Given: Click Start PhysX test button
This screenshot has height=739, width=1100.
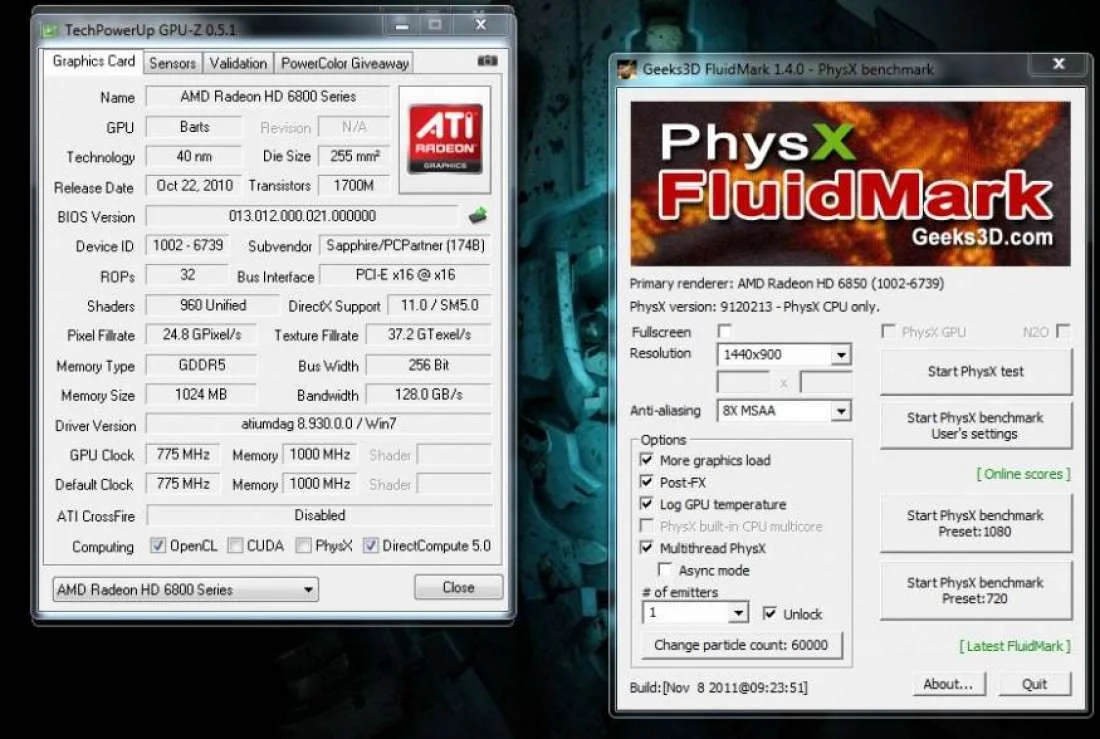Looking at the screenshot, I should 976,371.
